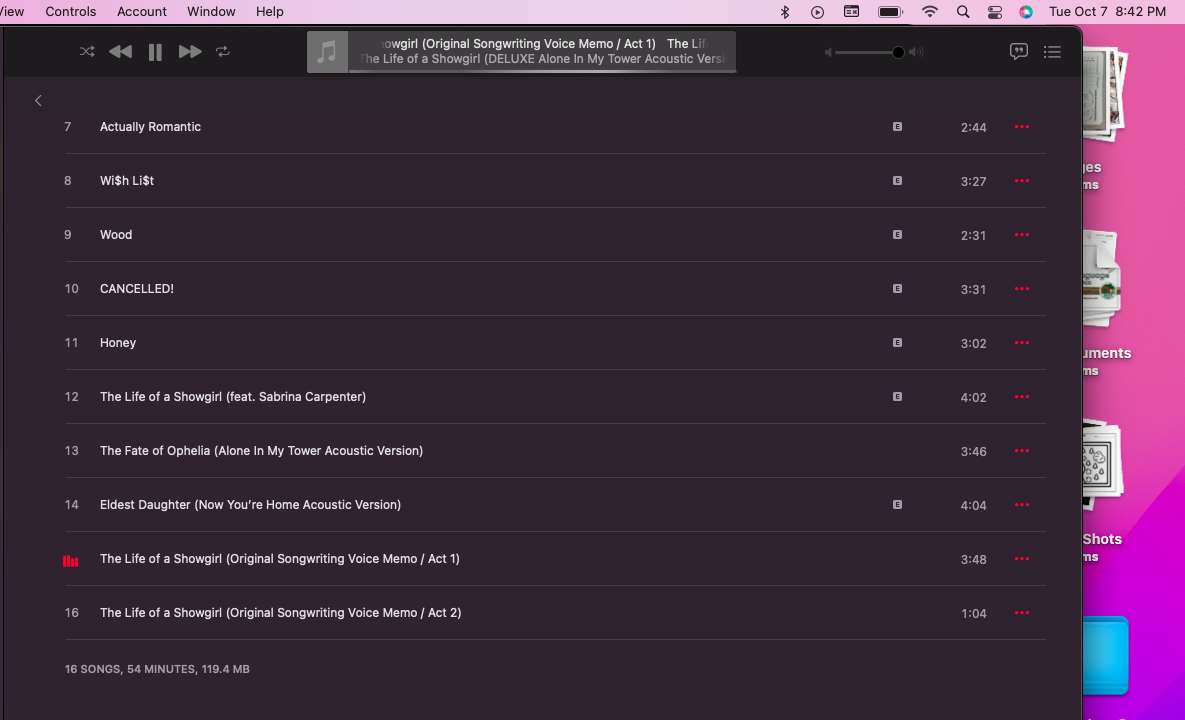
Task: Click the red now-playing bars indicator
Action: (70, 561)
